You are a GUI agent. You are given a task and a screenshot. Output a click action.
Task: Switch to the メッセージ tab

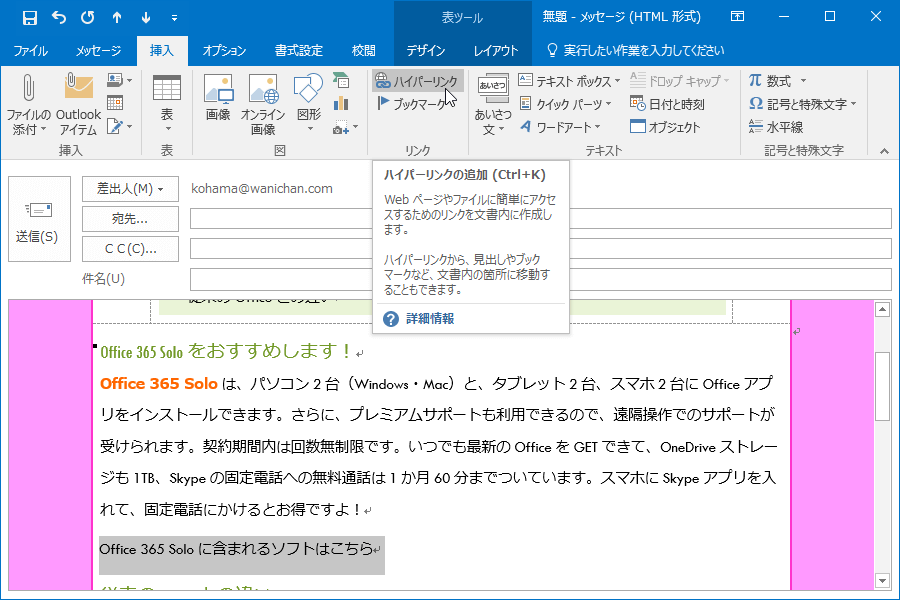point(98,51)
